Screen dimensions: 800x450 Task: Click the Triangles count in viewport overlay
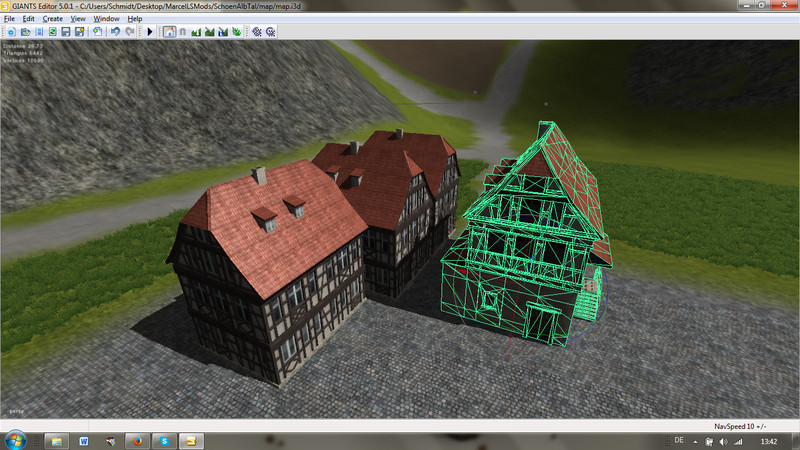(x=23, y=53)
